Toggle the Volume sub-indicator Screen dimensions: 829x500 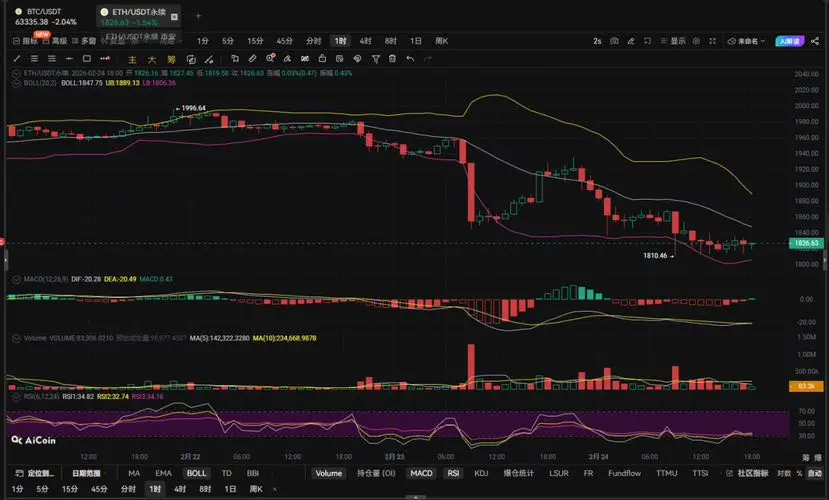329,473
